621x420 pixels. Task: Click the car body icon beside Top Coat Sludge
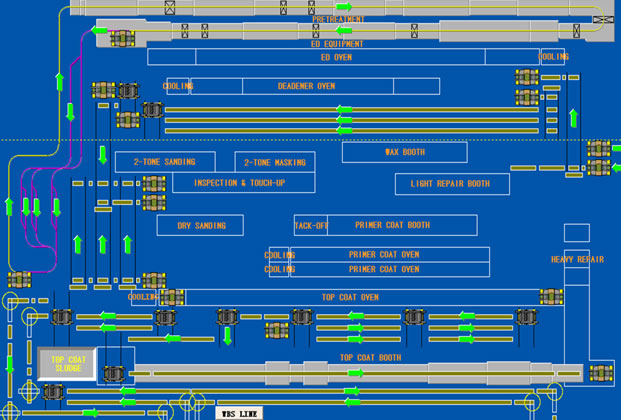(x=113, y=373)
